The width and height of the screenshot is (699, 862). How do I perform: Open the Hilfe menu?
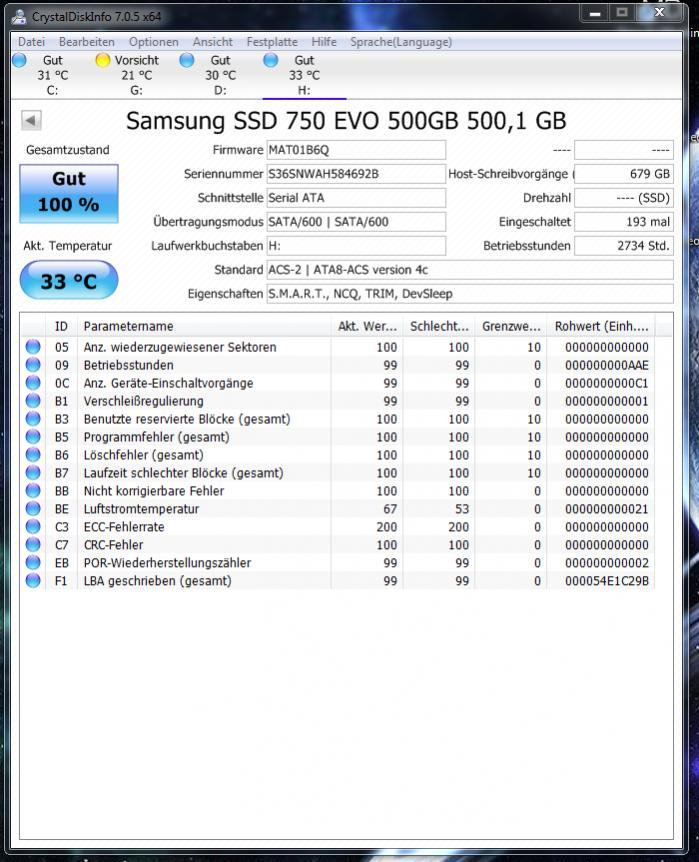point(324,42)
